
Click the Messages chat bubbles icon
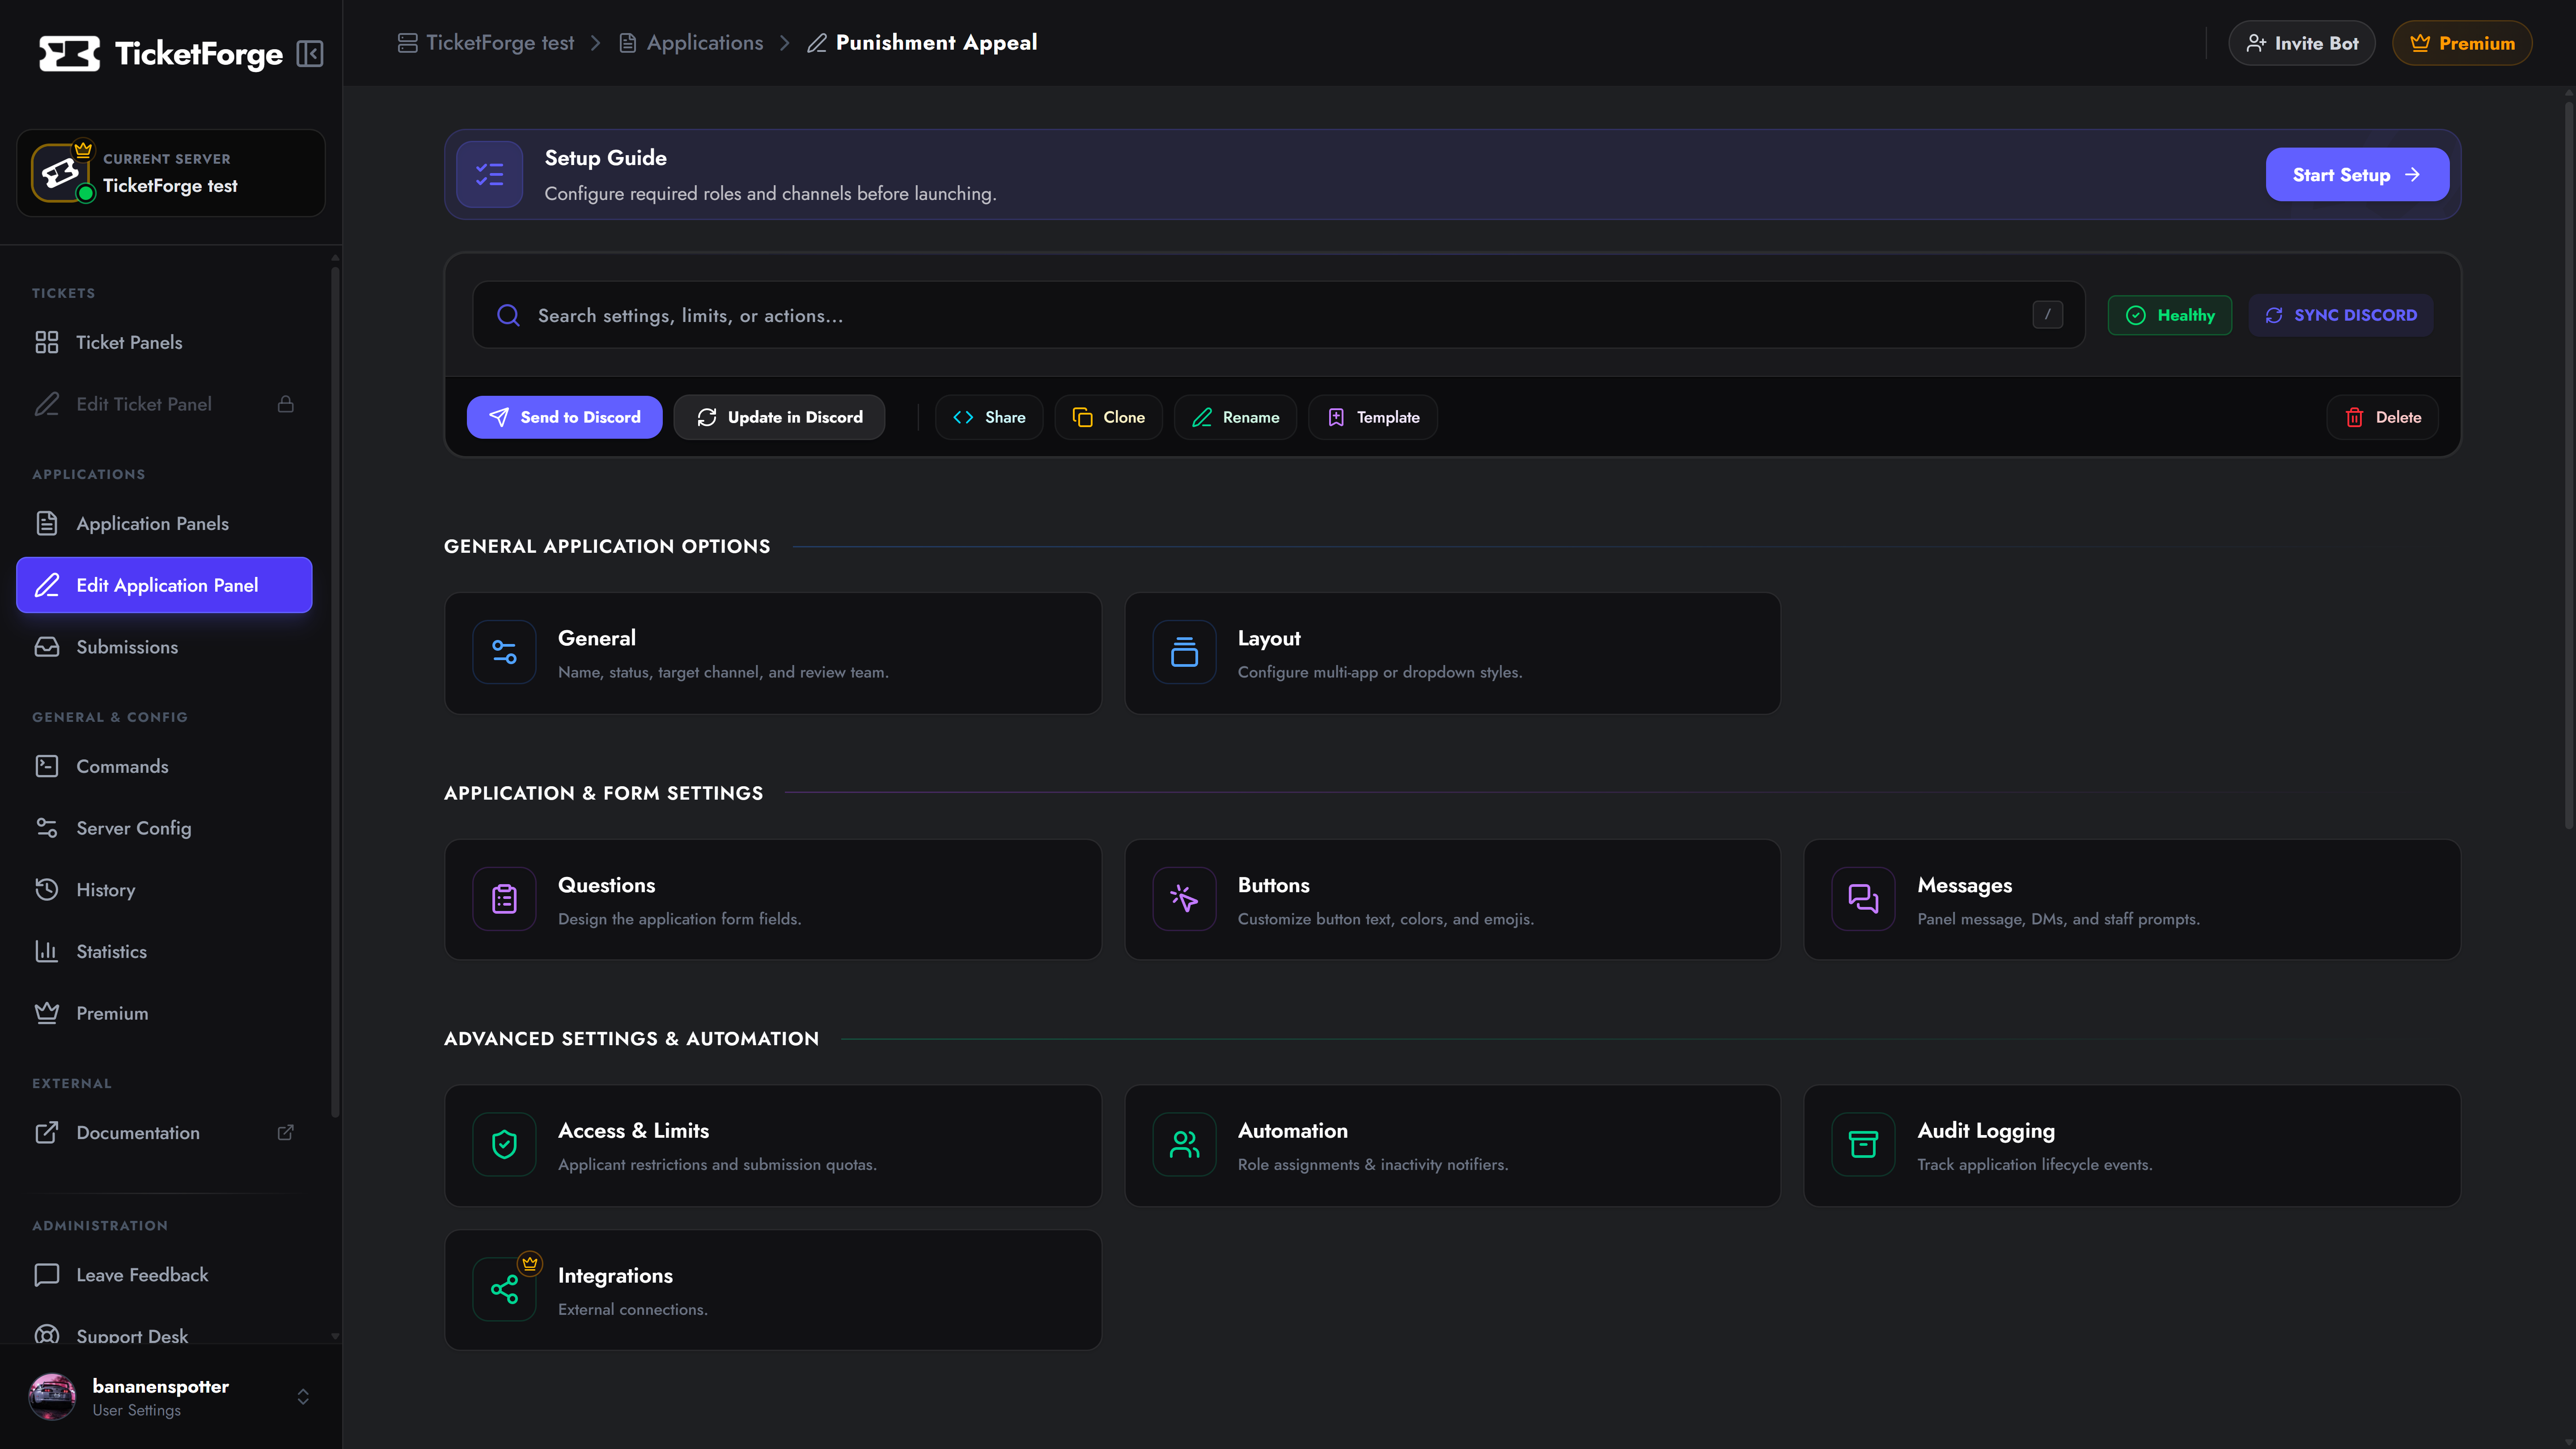pos(1863,899)
